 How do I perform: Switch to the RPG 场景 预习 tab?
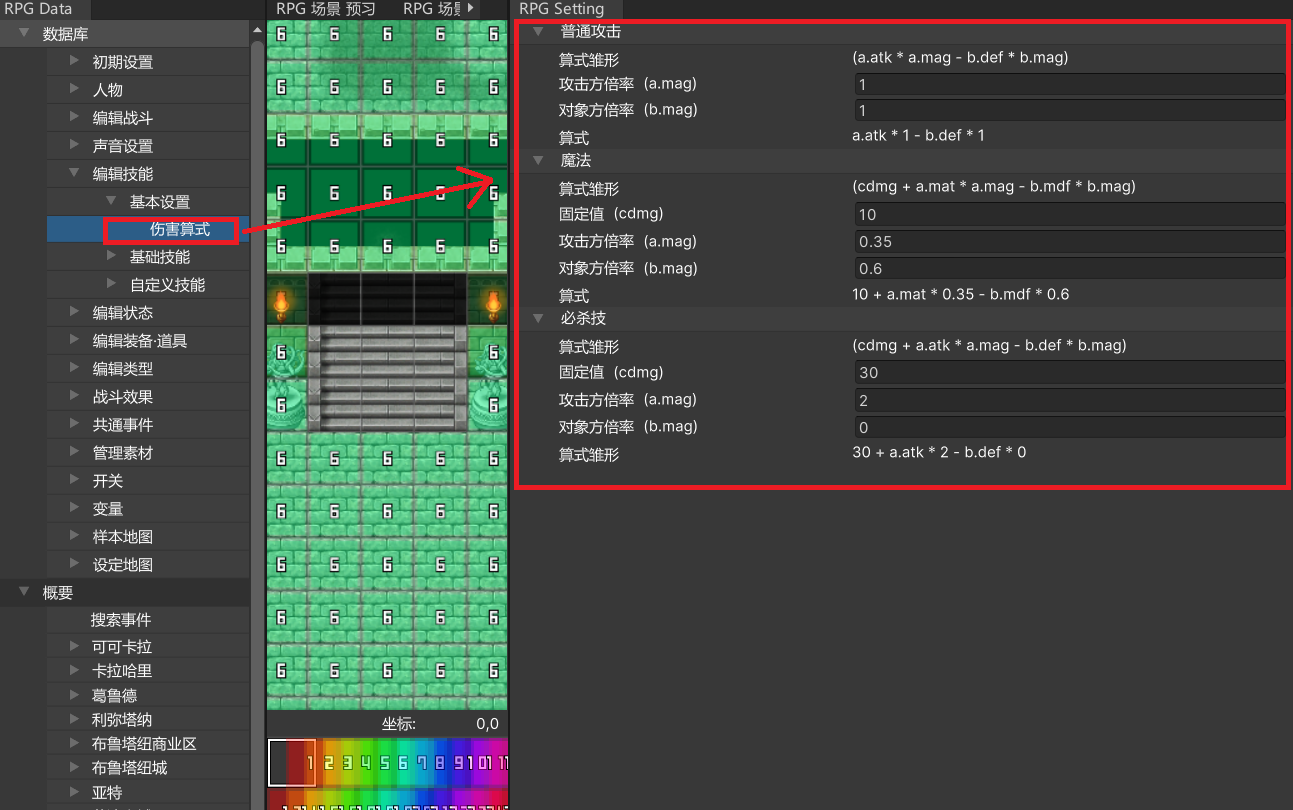point(326,9)
